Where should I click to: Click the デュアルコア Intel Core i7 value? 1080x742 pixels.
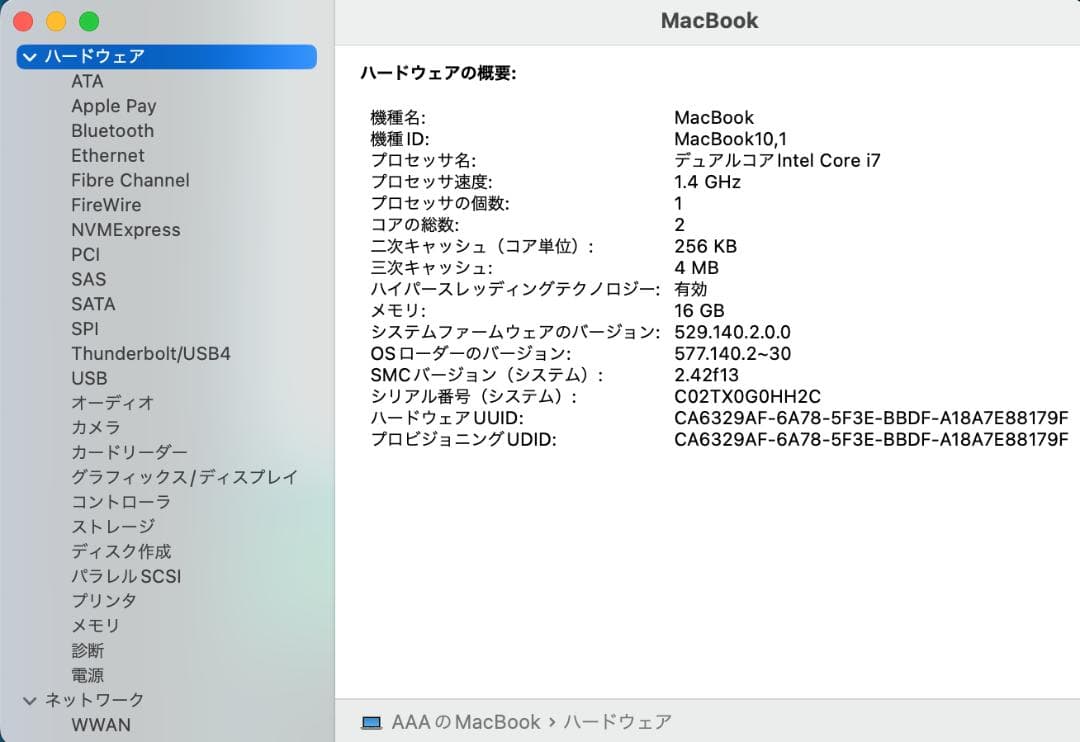[x=777, y=161]
